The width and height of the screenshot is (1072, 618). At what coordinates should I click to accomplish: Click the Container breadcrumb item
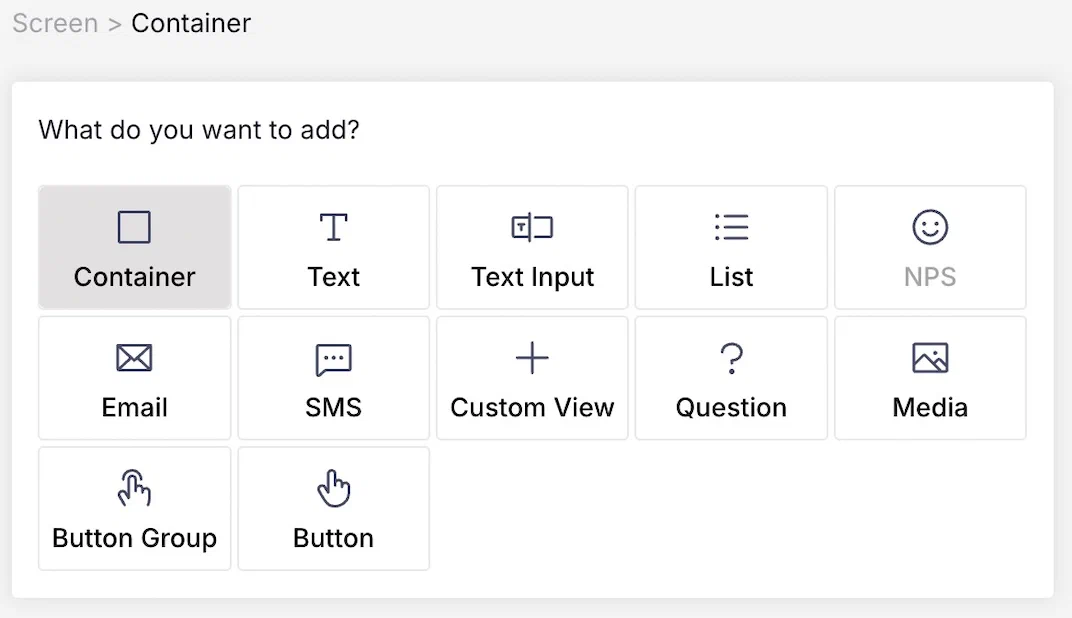click(x=191, y=23)
